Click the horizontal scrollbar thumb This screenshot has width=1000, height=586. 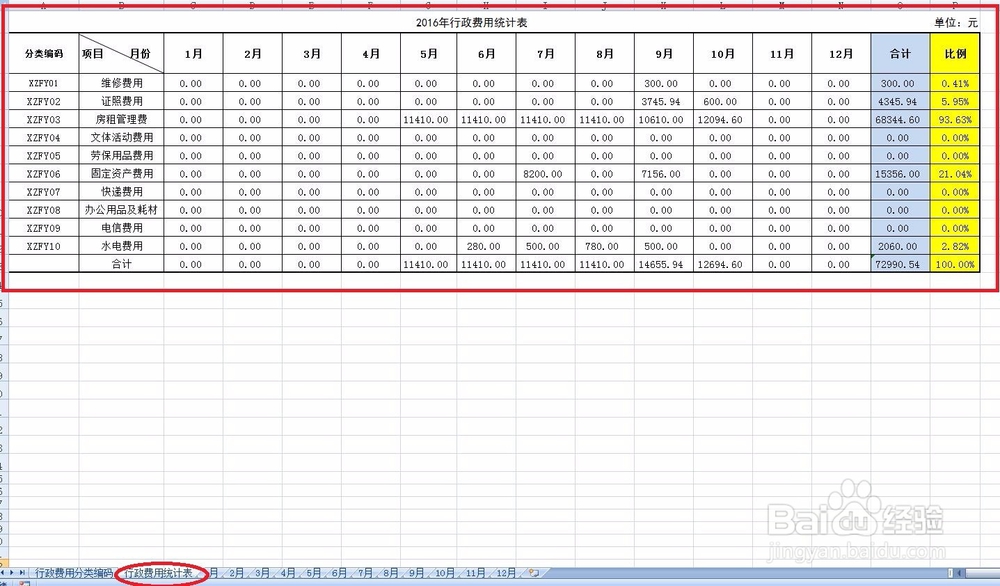point(983,573)
